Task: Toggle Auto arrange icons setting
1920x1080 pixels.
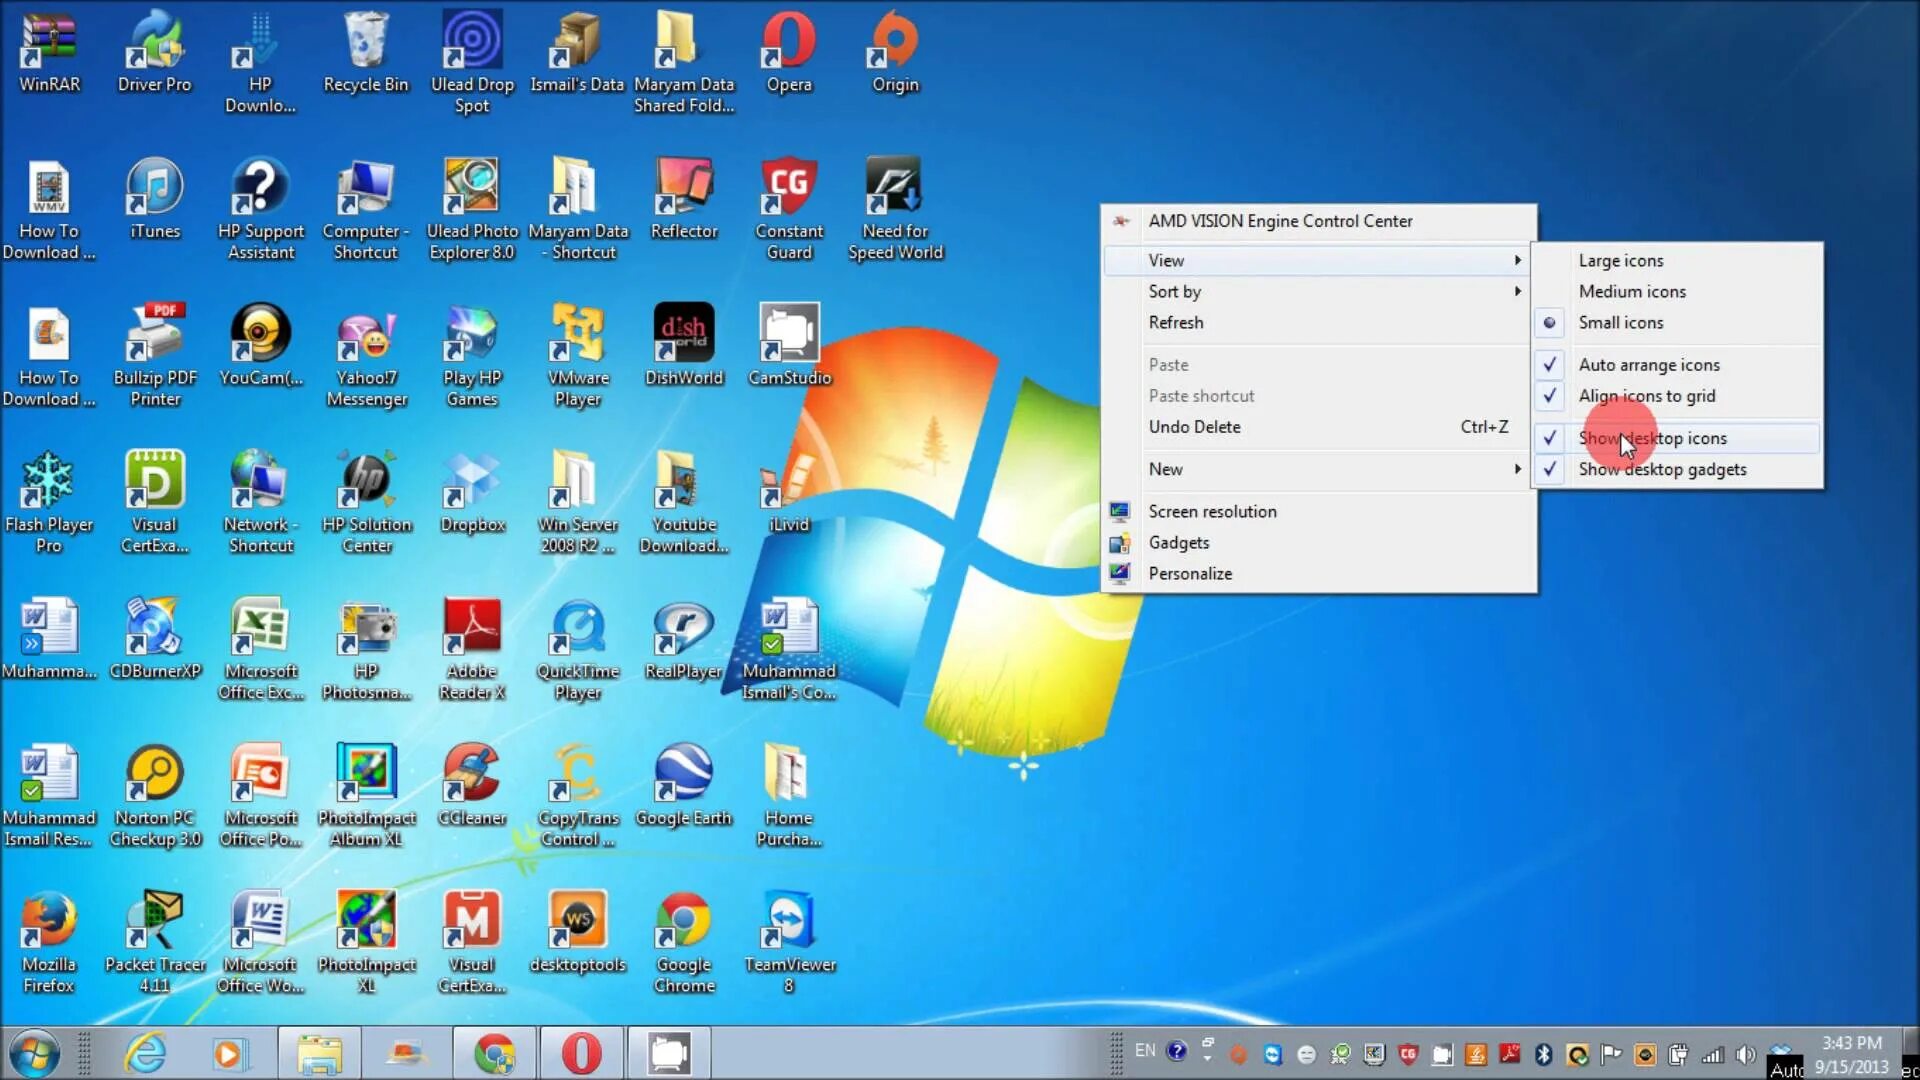Action: coord(1650,364)
